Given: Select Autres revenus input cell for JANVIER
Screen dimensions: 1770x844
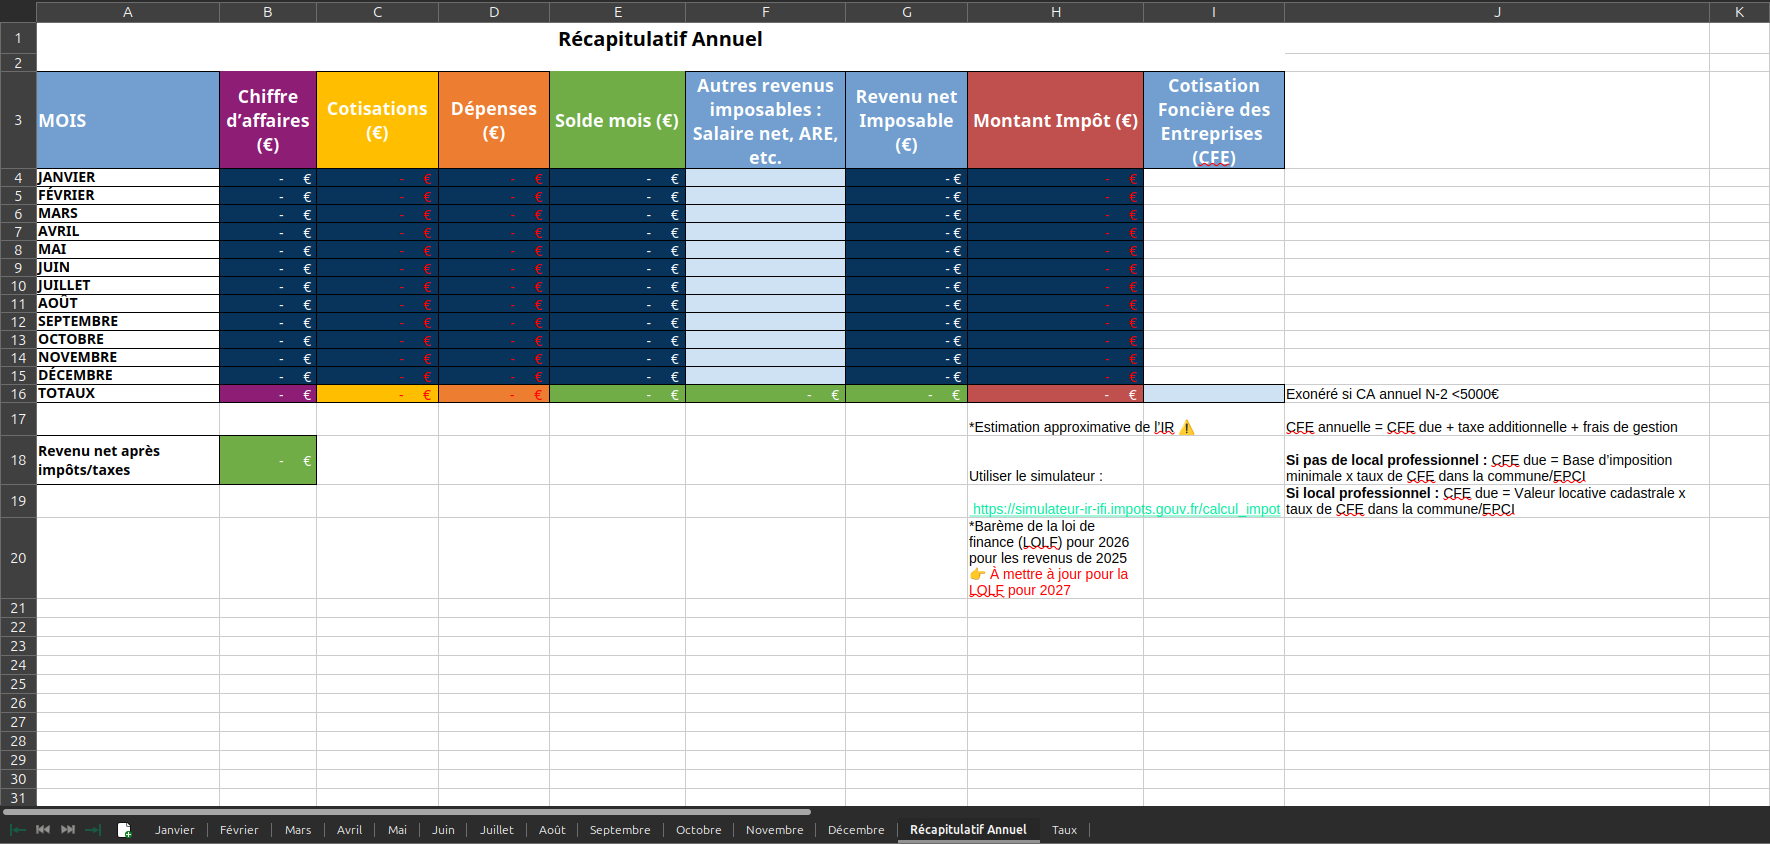Looking at the screenshot, I should (x=765, y=178).
